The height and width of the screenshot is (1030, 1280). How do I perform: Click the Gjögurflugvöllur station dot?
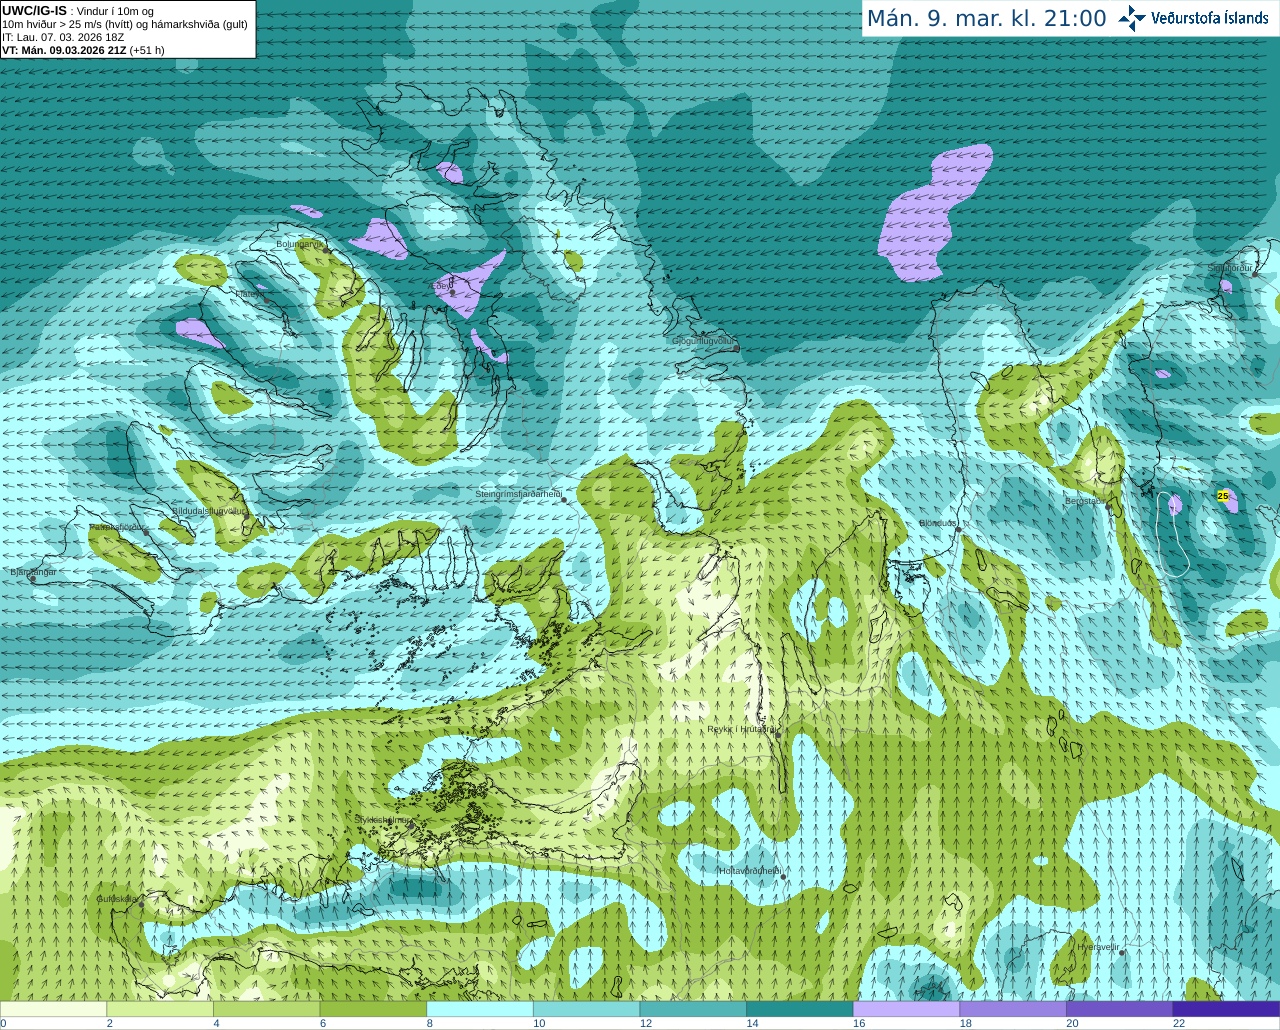pos(737,347)
